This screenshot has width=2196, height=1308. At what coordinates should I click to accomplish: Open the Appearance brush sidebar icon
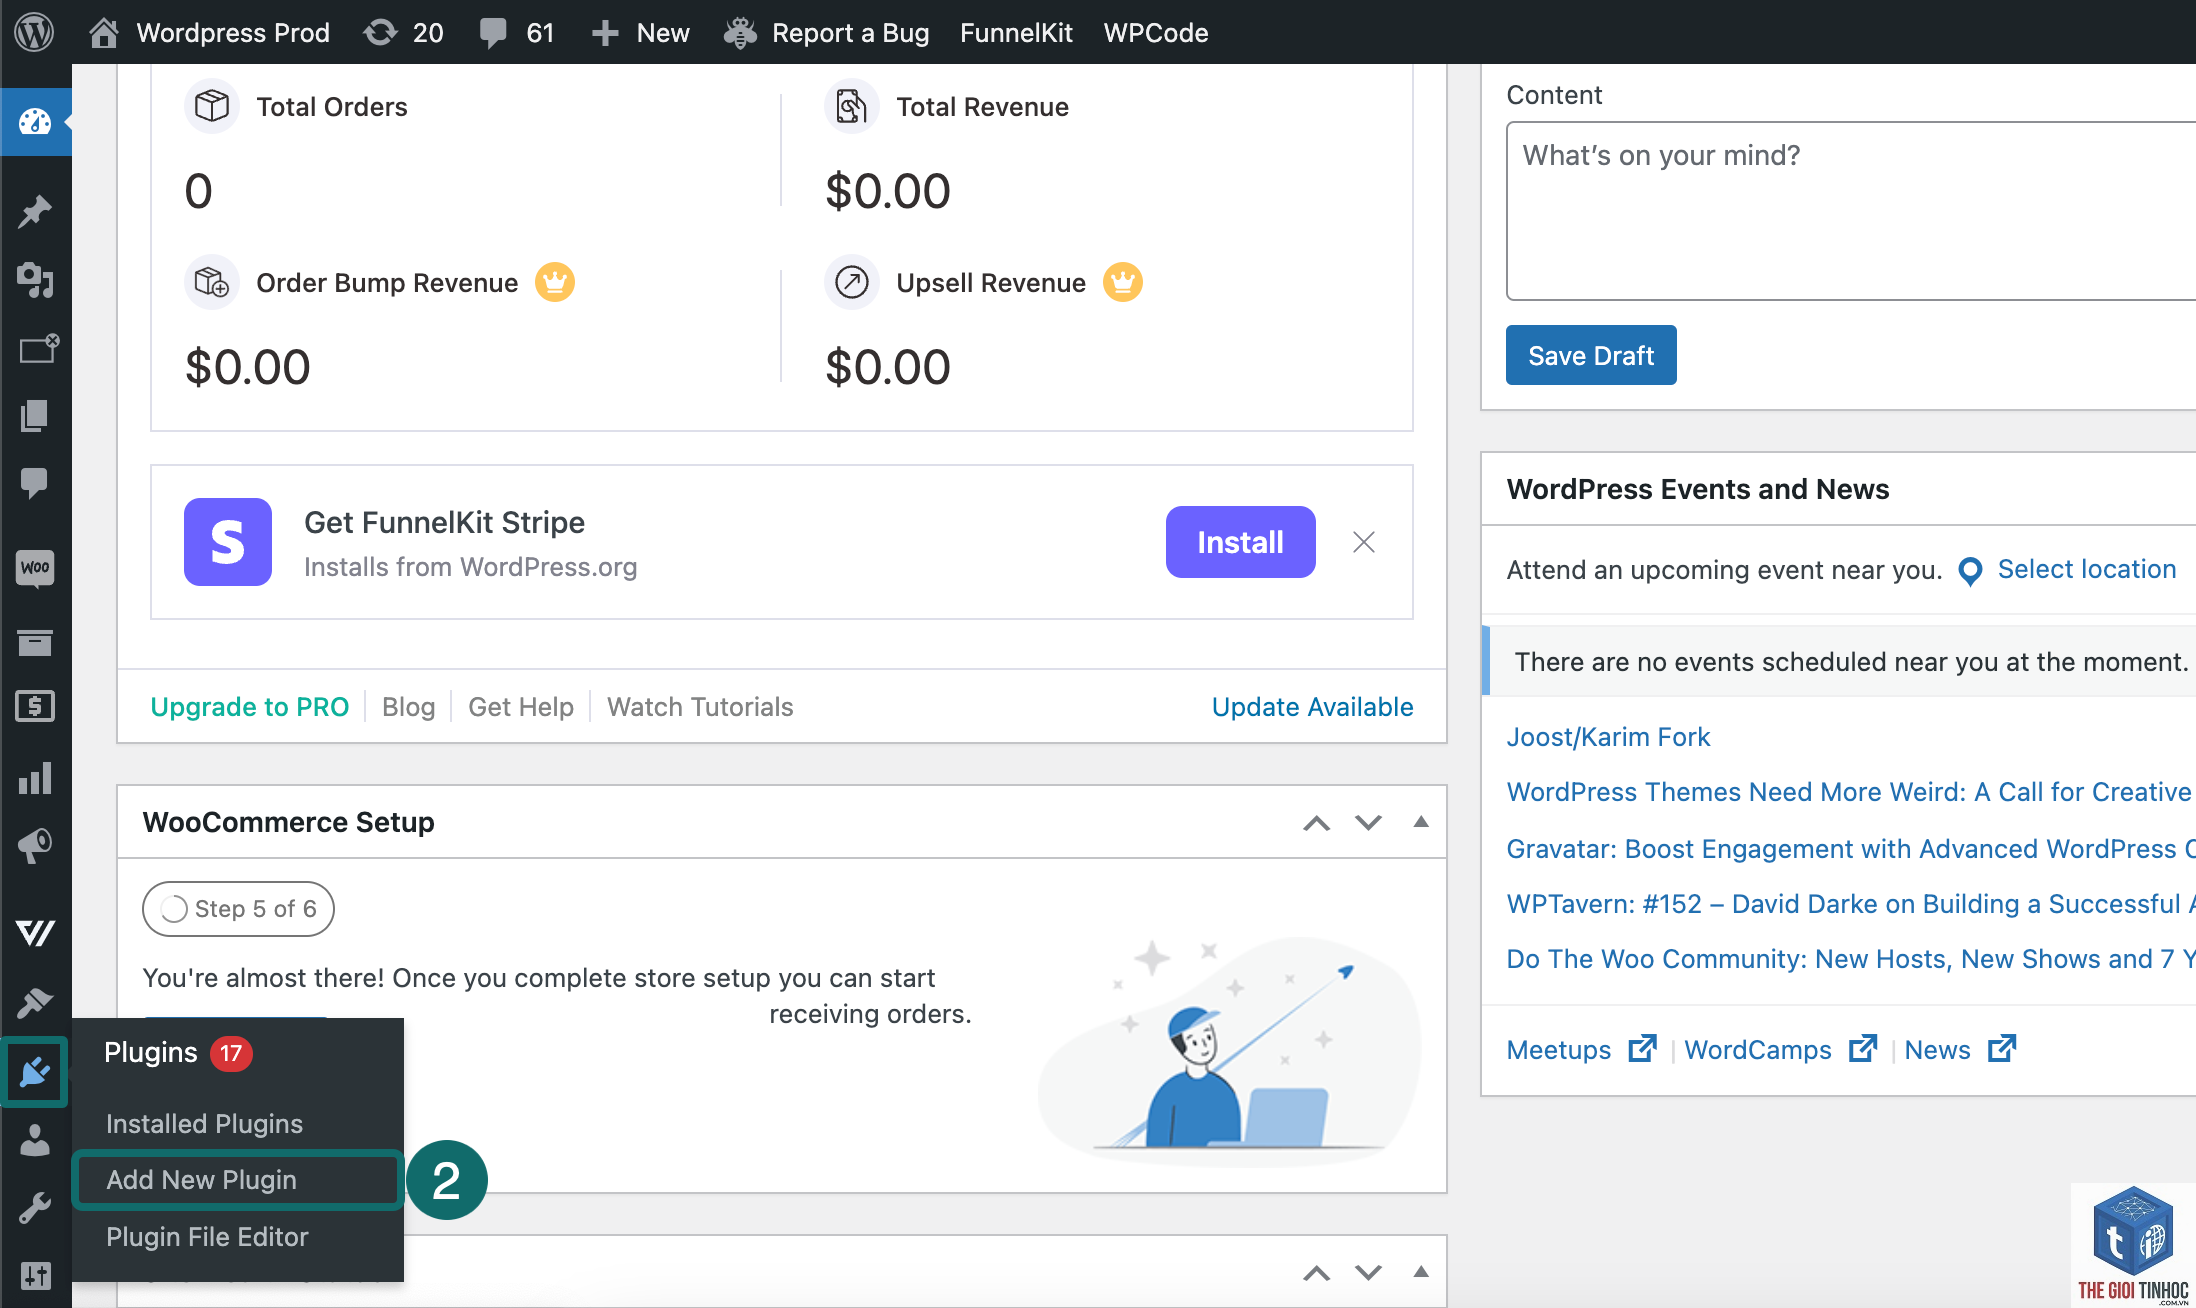coord(35,1002)
